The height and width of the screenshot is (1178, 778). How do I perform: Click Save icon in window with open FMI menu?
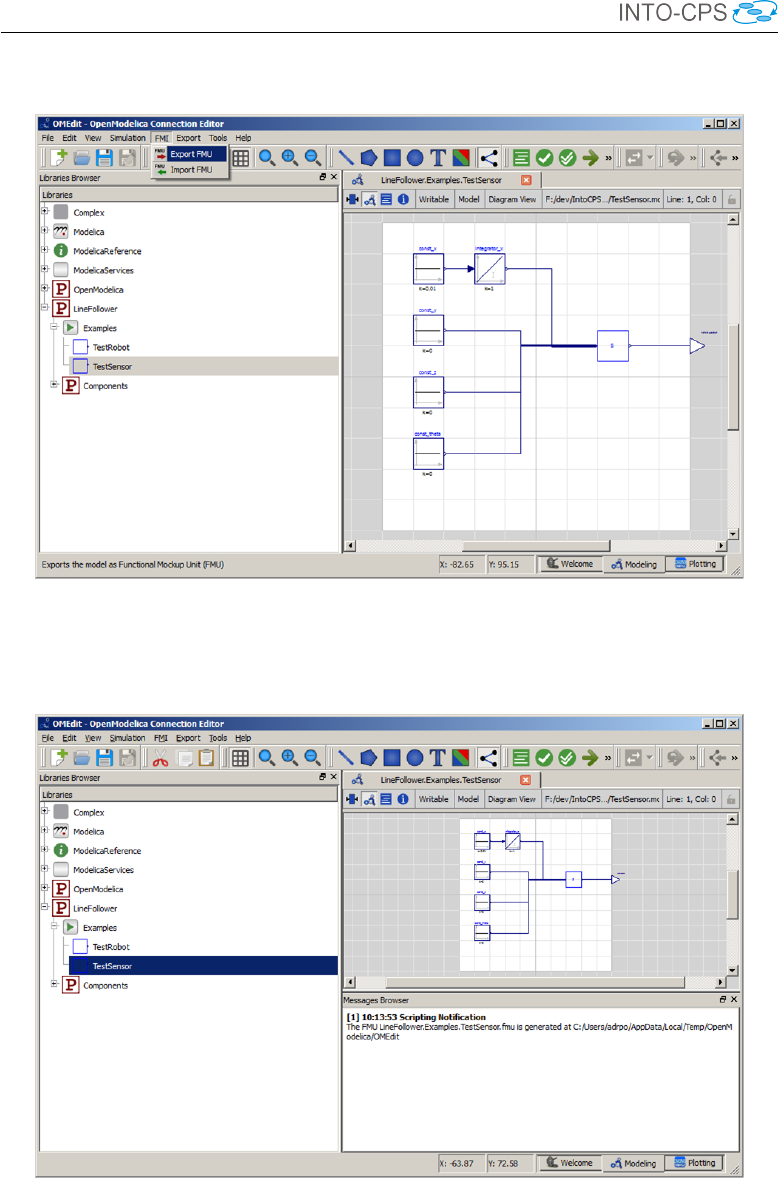105,158
